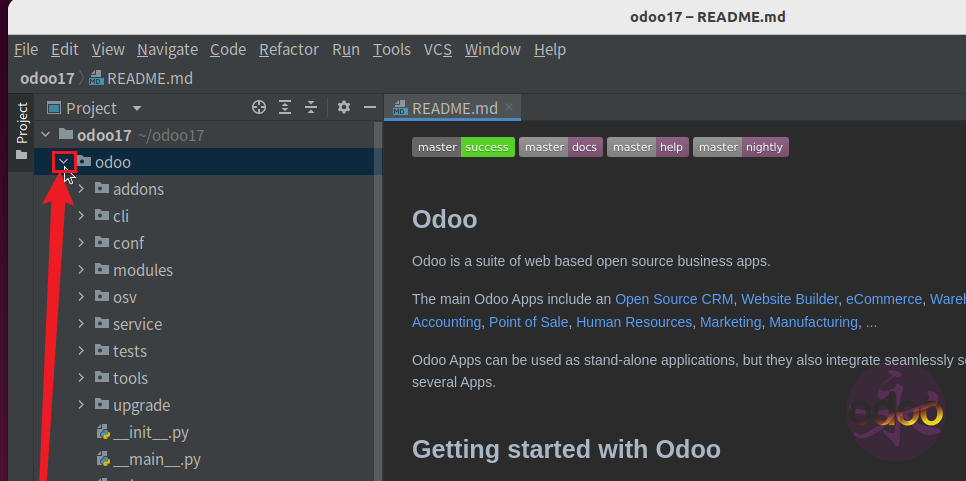Expand the tools folder chevron

81,378
